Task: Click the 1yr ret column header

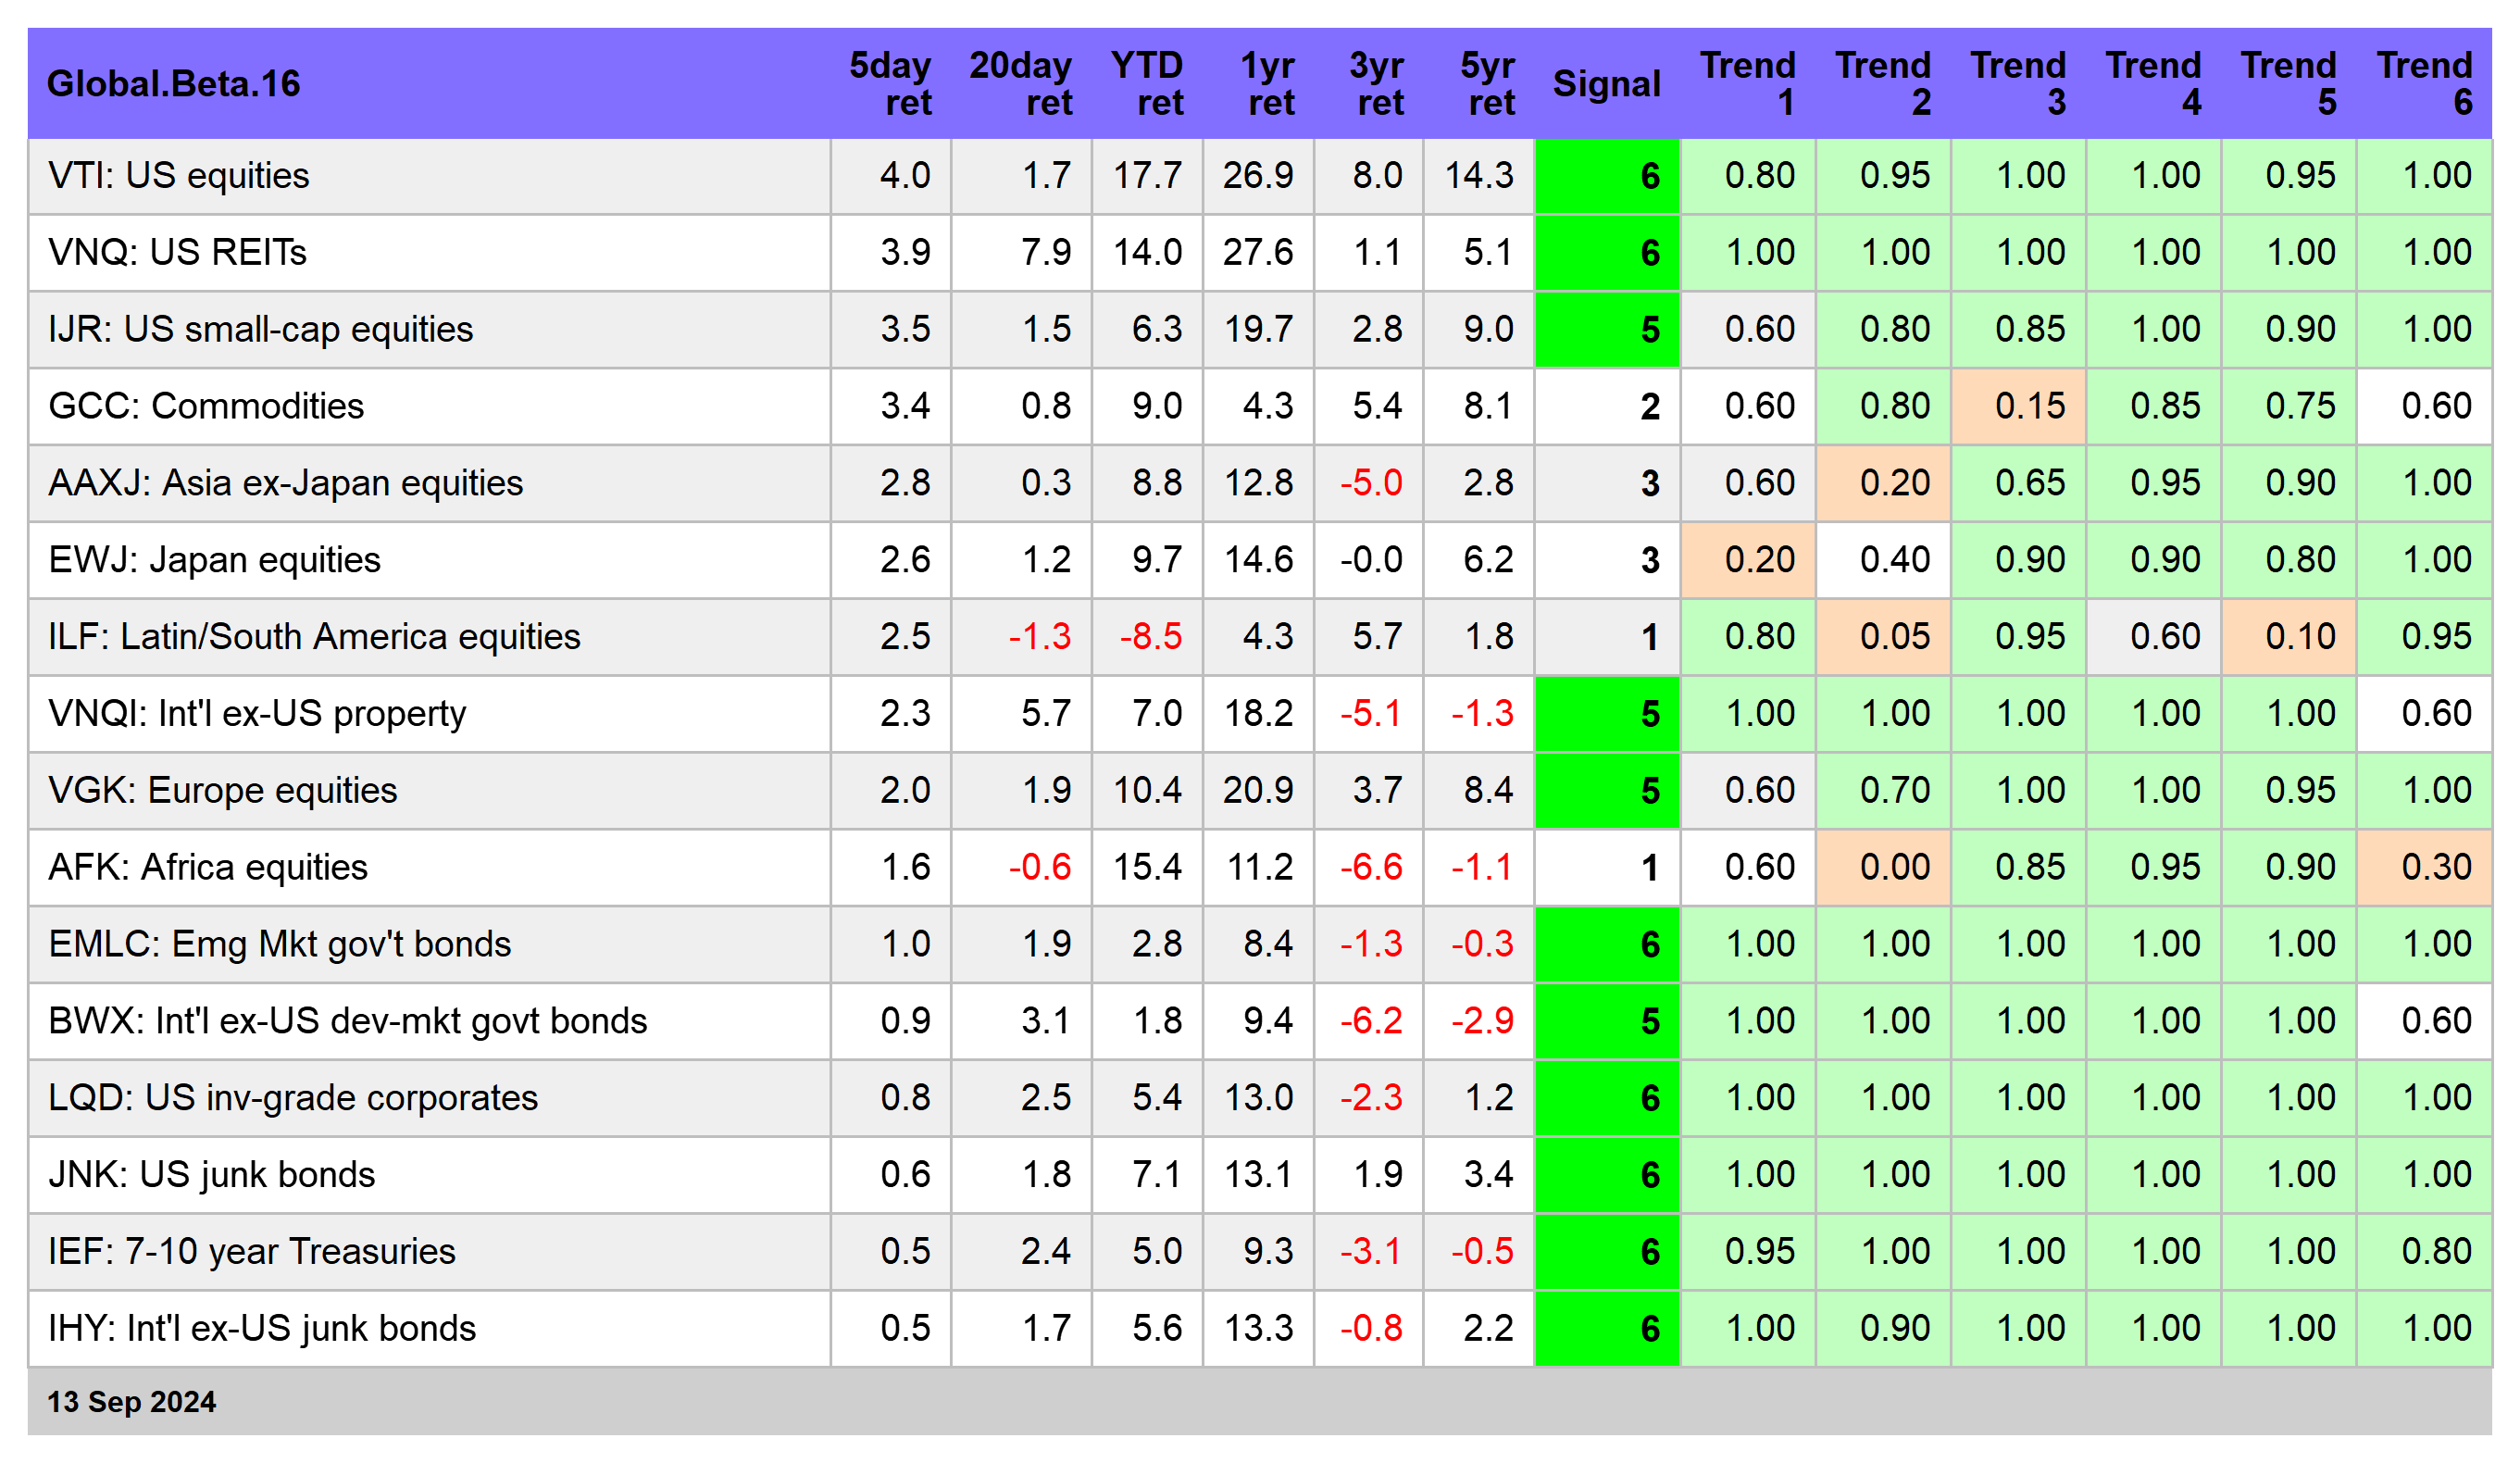Action: coord(1267,83)
